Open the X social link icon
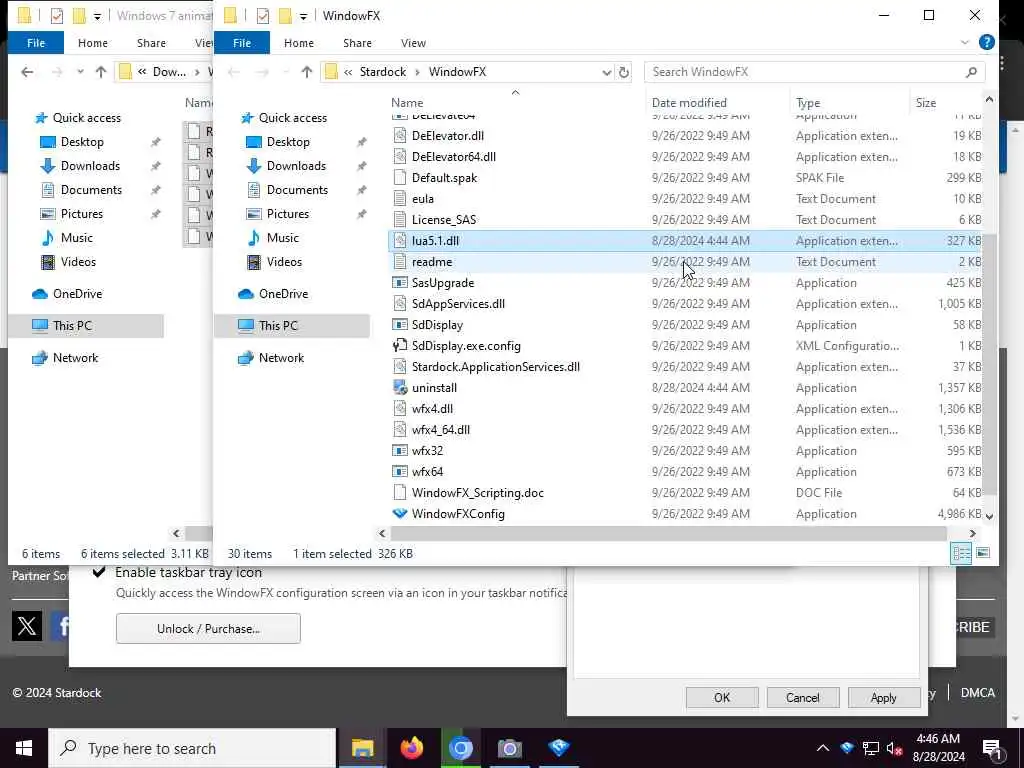This screenshot has width=1024, height=768. (x=27, y=626)
